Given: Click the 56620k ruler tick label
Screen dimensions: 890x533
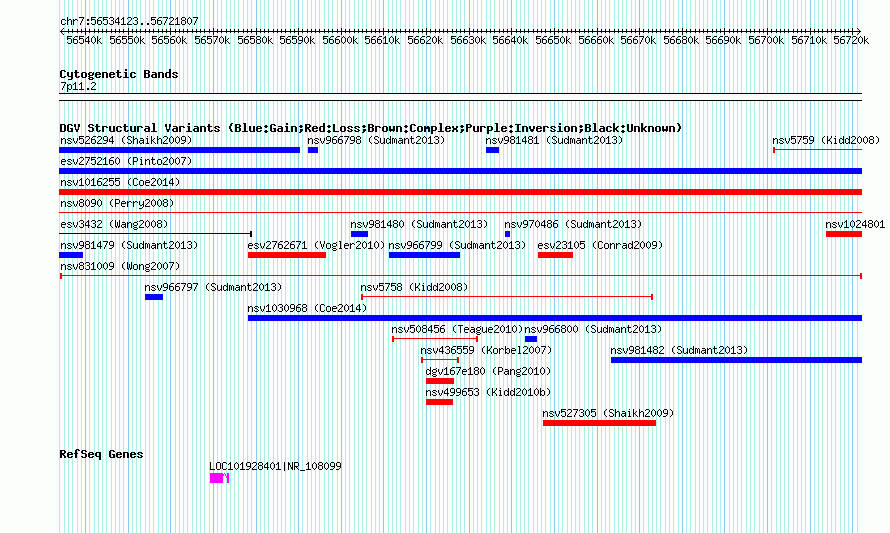Looking at the screenshot, I should click(x=425, y=40).
